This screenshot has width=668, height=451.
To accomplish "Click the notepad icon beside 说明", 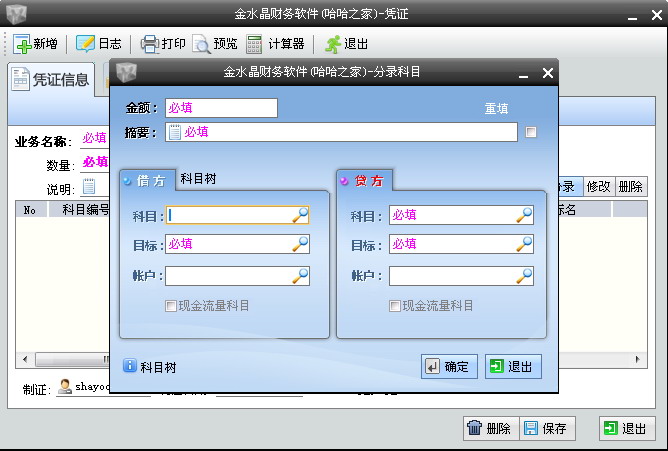I will (x=89, y=187).
